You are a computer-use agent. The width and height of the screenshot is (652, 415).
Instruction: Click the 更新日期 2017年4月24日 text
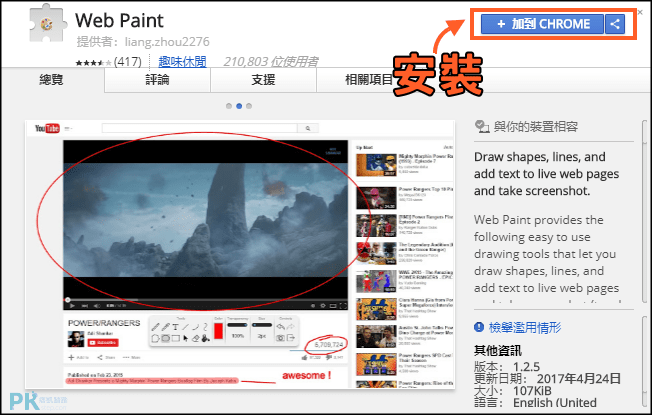[547, 379]
